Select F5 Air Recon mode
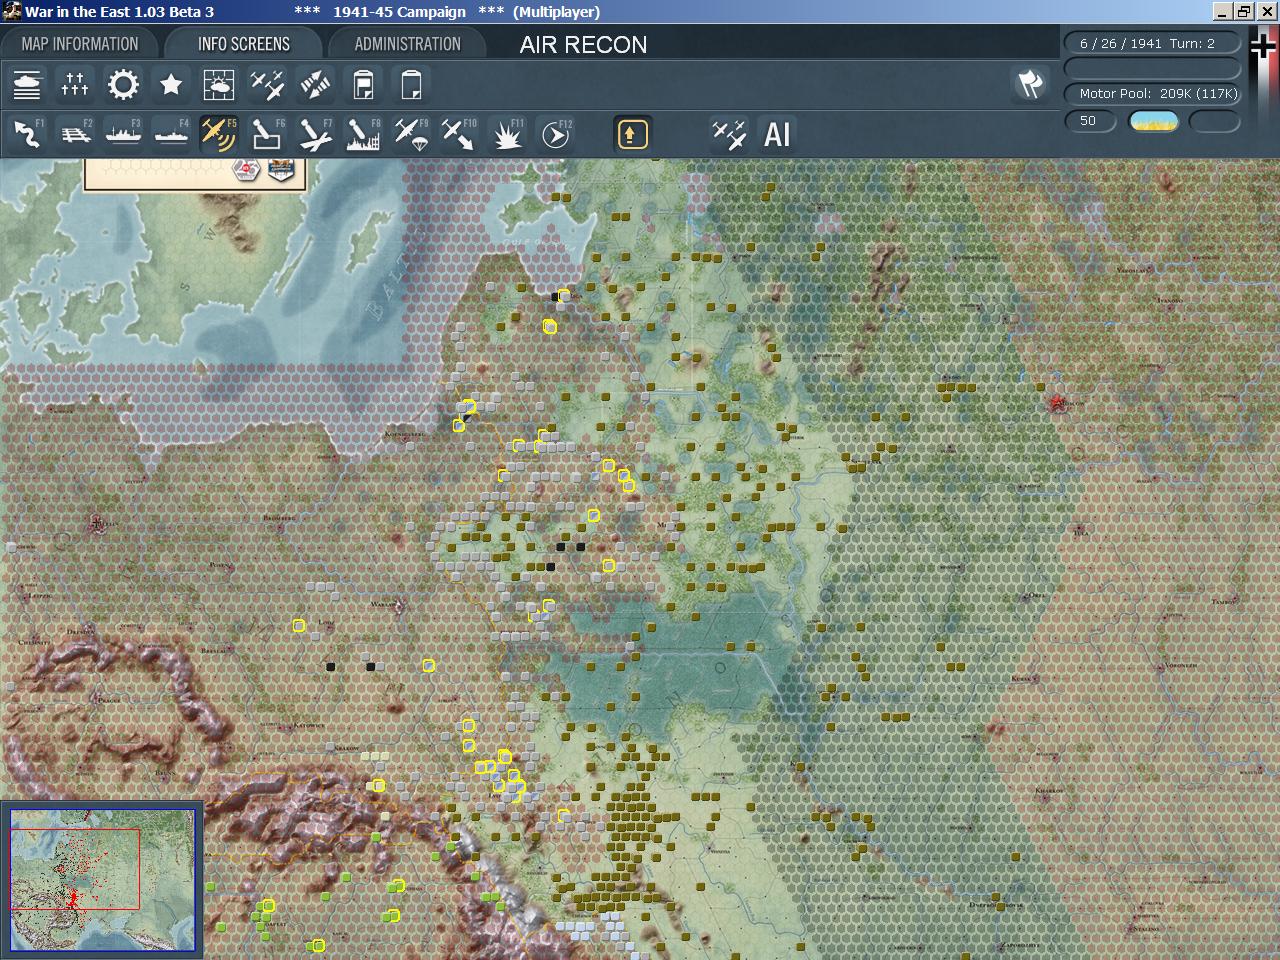Viewport: 1280px width, 960px height. coord(219,134)
